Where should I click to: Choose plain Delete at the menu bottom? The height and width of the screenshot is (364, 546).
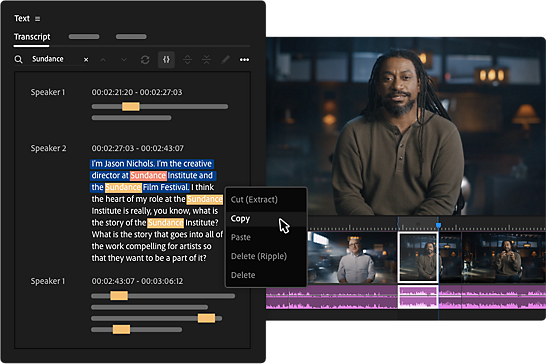click(266, 275)
